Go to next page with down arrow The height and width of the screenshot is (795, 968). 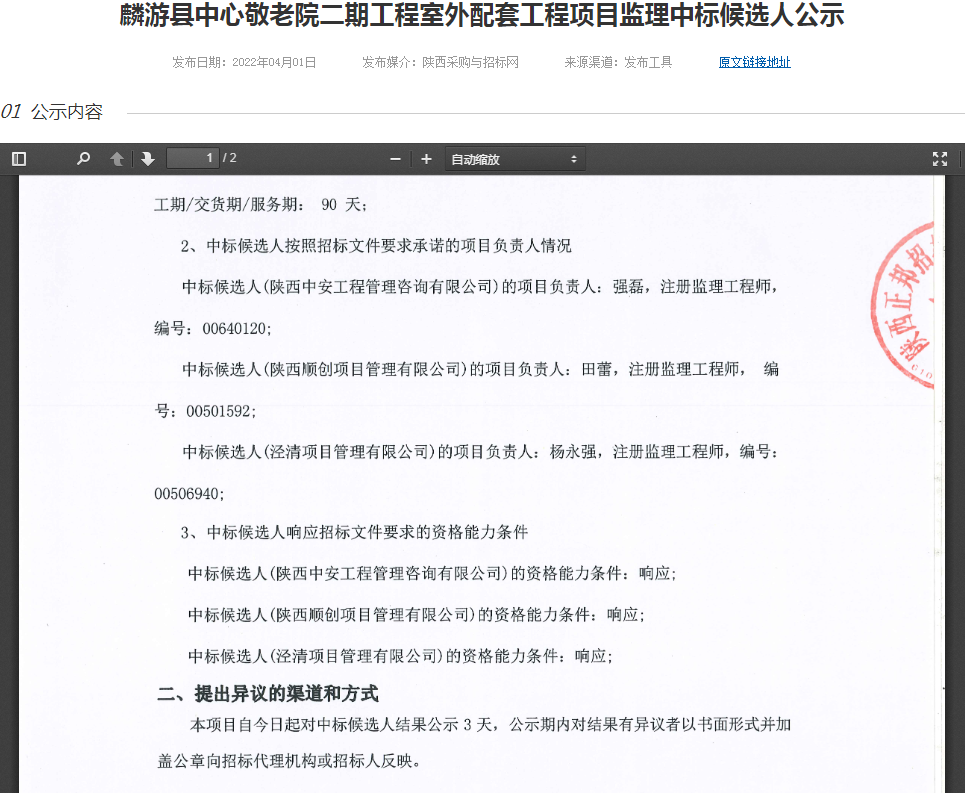(148, 159)
